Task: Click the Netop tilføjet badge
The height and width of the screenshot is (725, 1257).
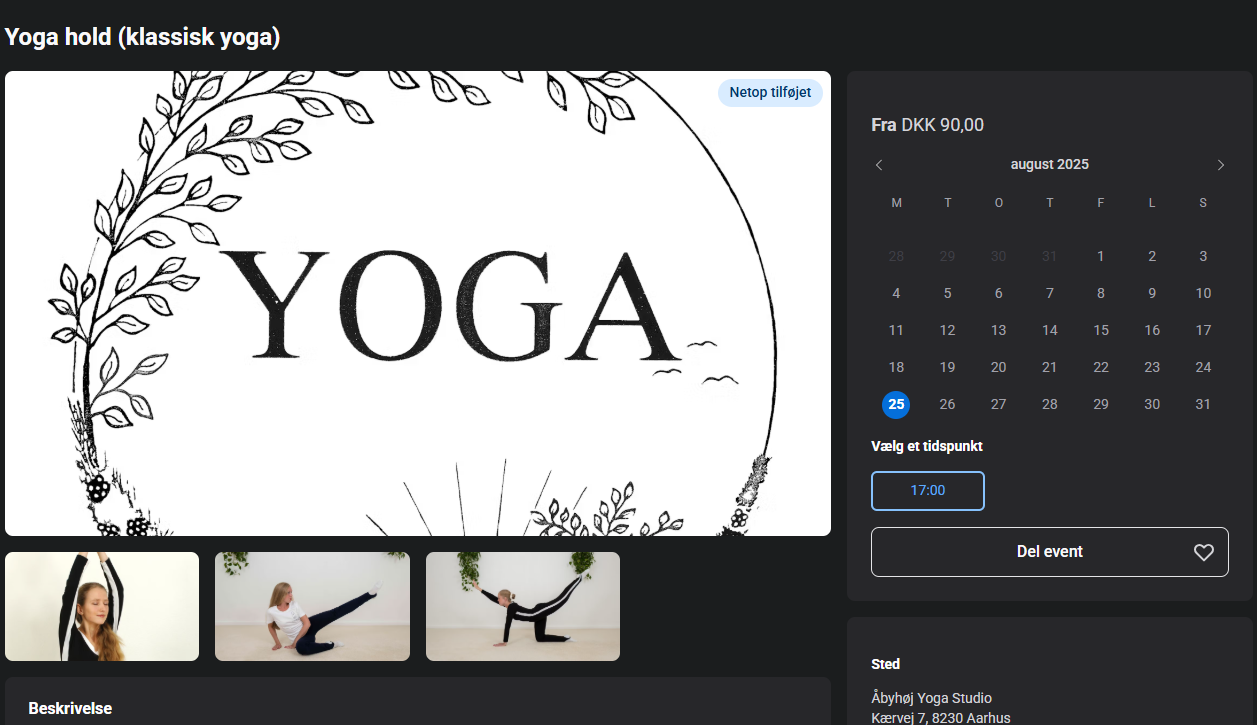Action: click(770, 93)
